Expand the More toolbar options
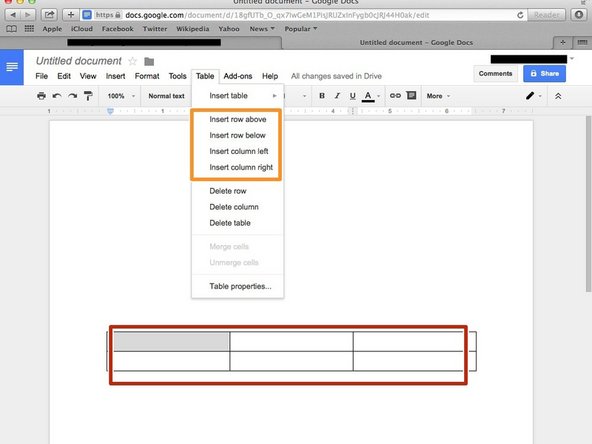 [438, 96]
